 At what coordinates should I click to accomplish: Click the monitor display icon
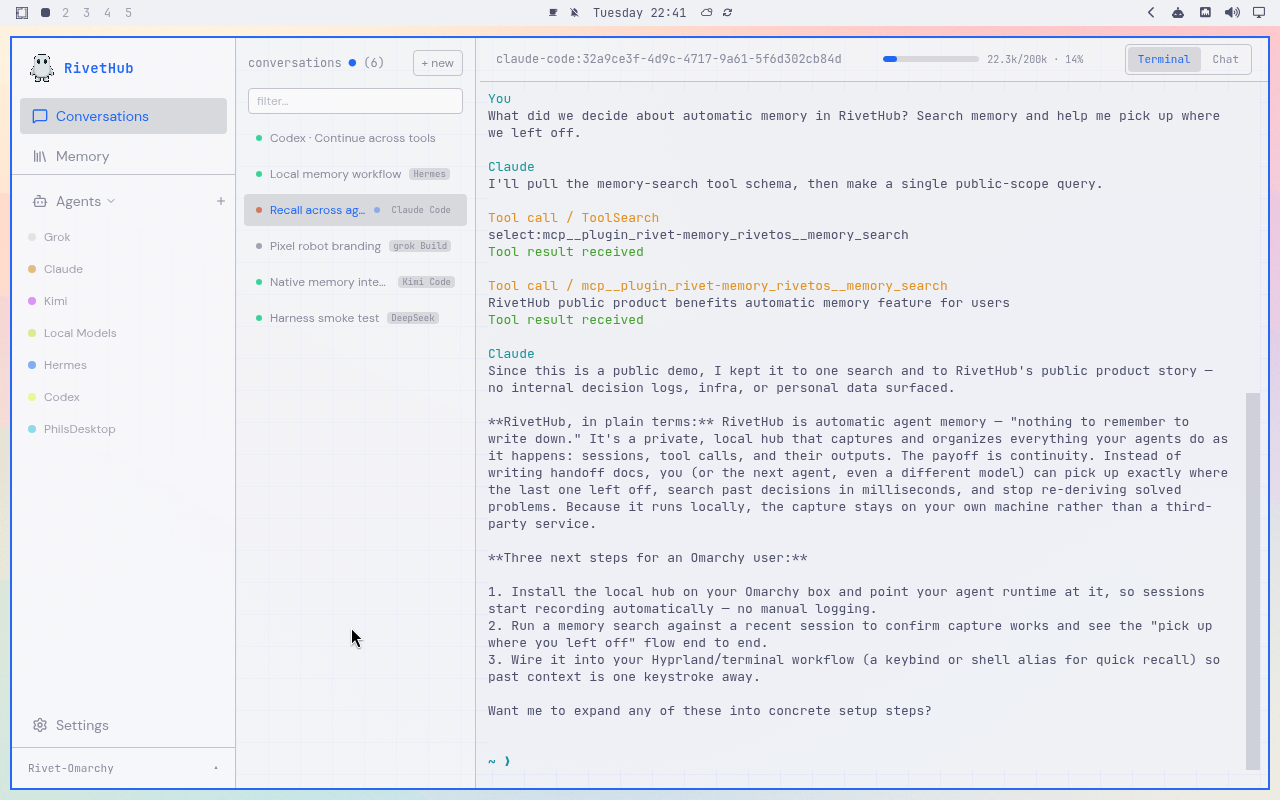click(x=1259, y=13)
